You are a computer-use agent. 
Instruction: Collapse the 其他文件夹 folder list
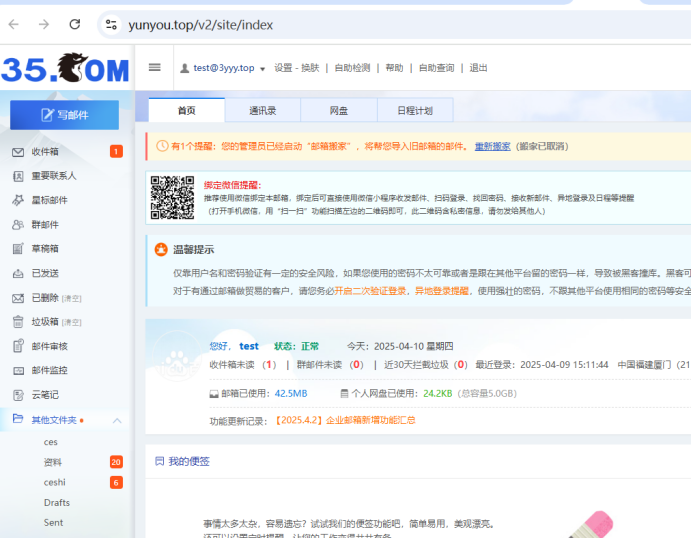pos(117,420)
